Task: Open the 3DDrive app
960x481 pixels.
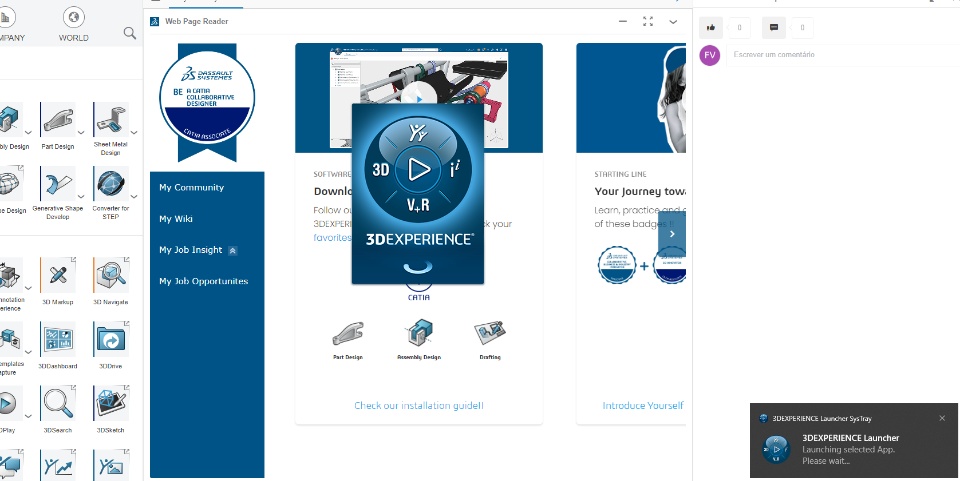Action: click(111, 340)
